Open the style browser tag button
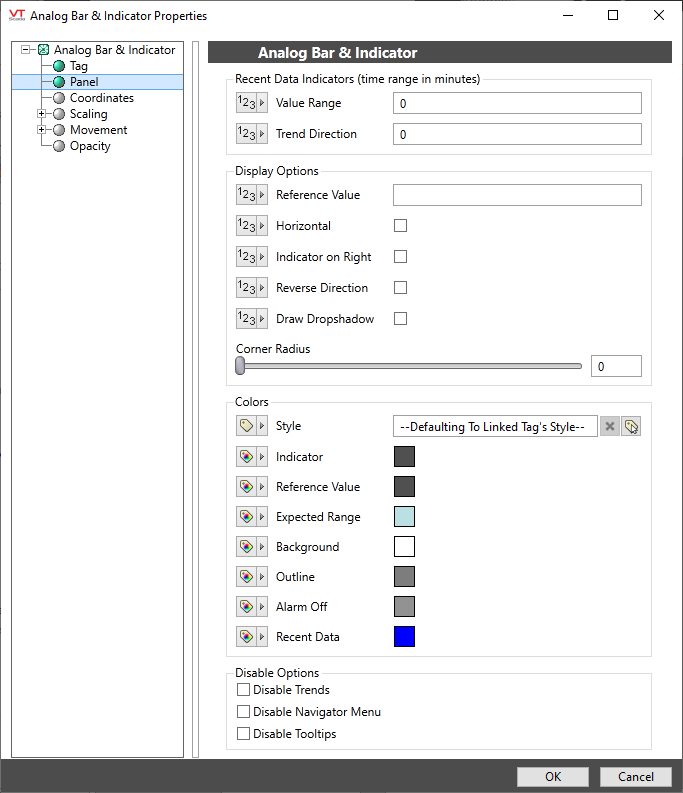This screenshot has width=683, height=793. pyautogui.click(x=631, y=427)
